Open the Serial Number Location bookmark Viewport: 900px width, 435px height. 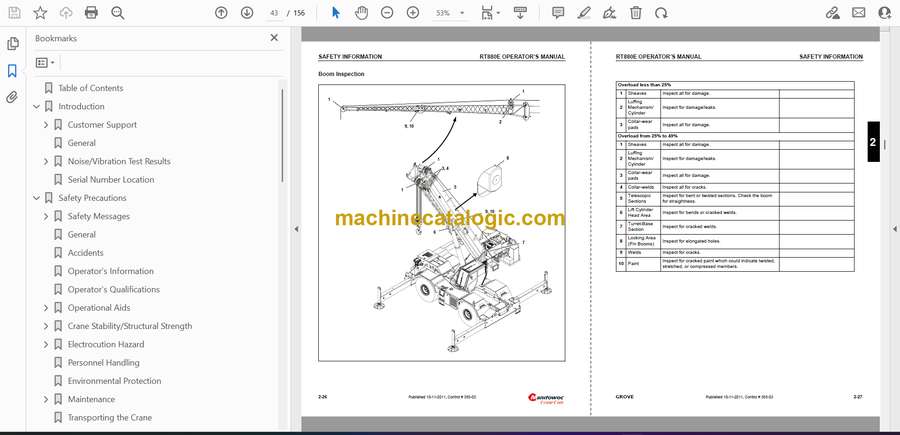[111, 180]
